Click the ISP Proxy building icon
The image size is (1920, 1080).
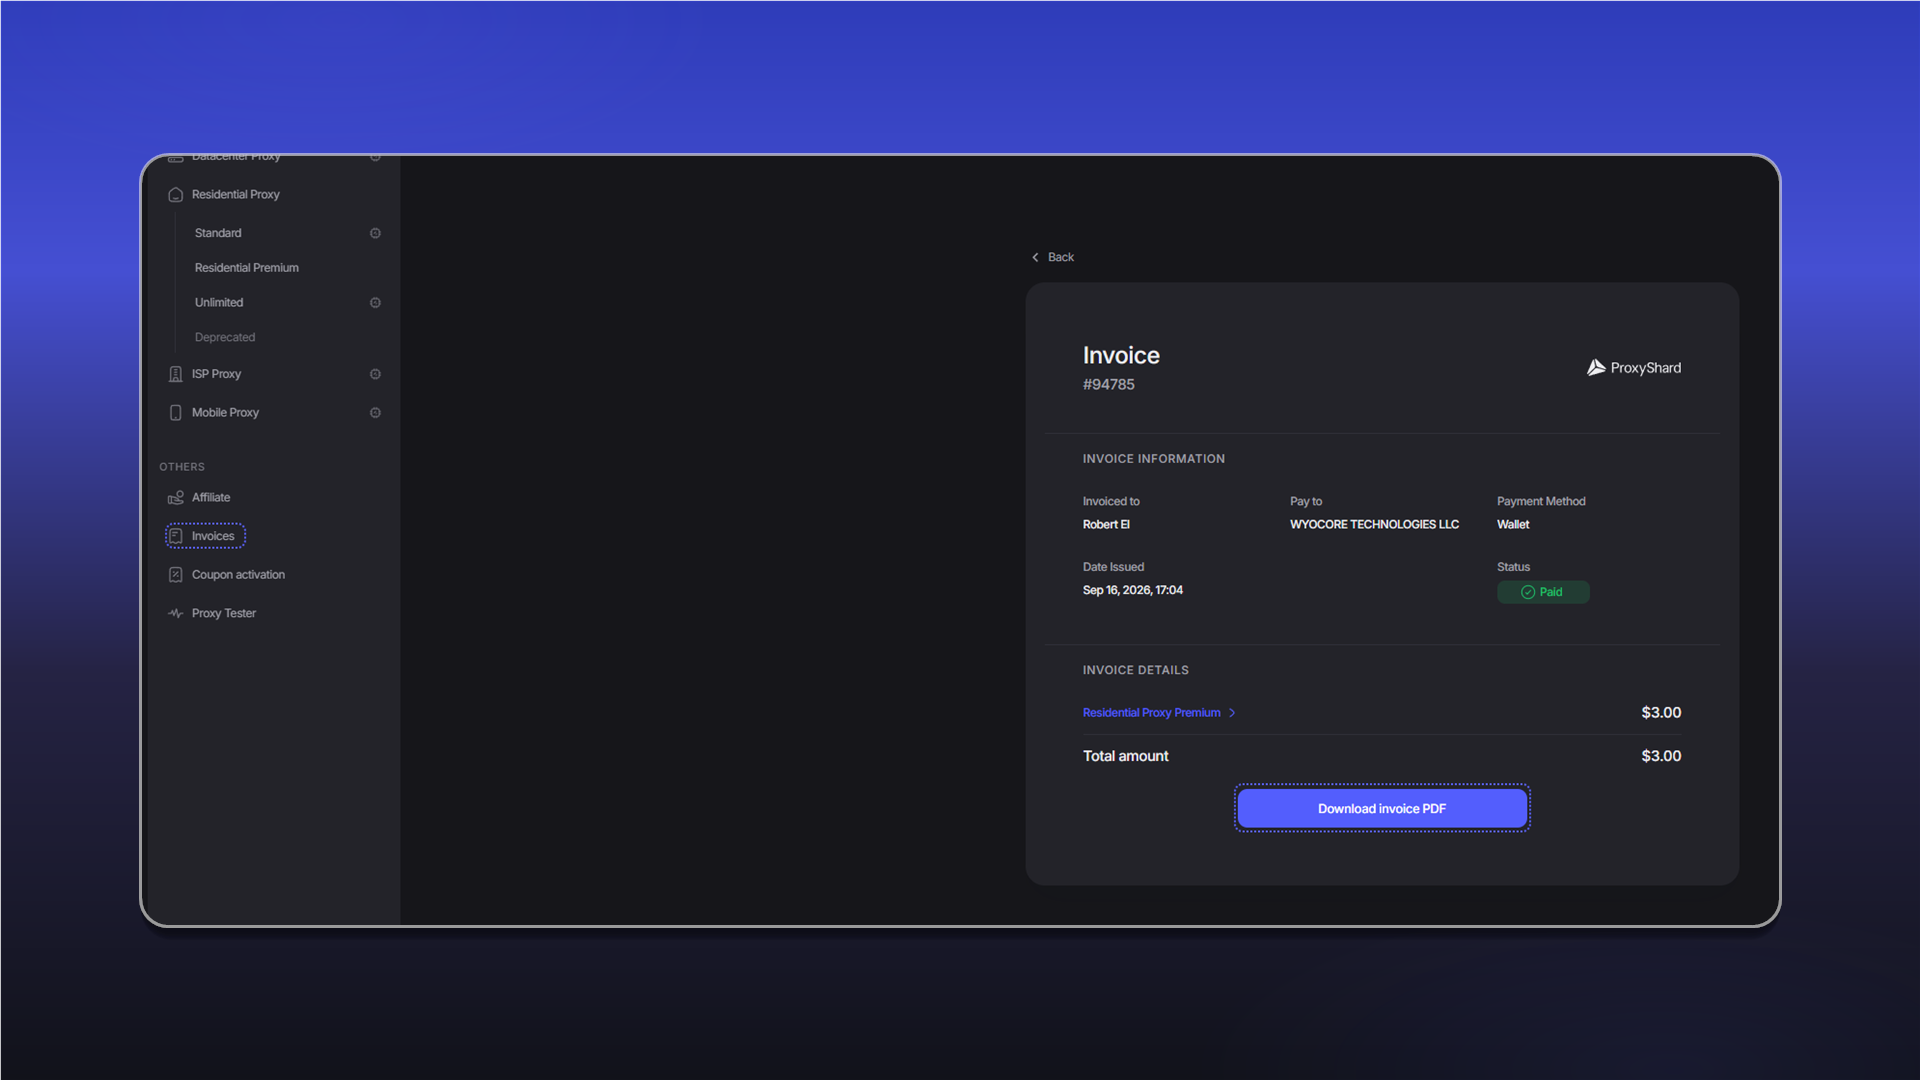tap(176, 374)
